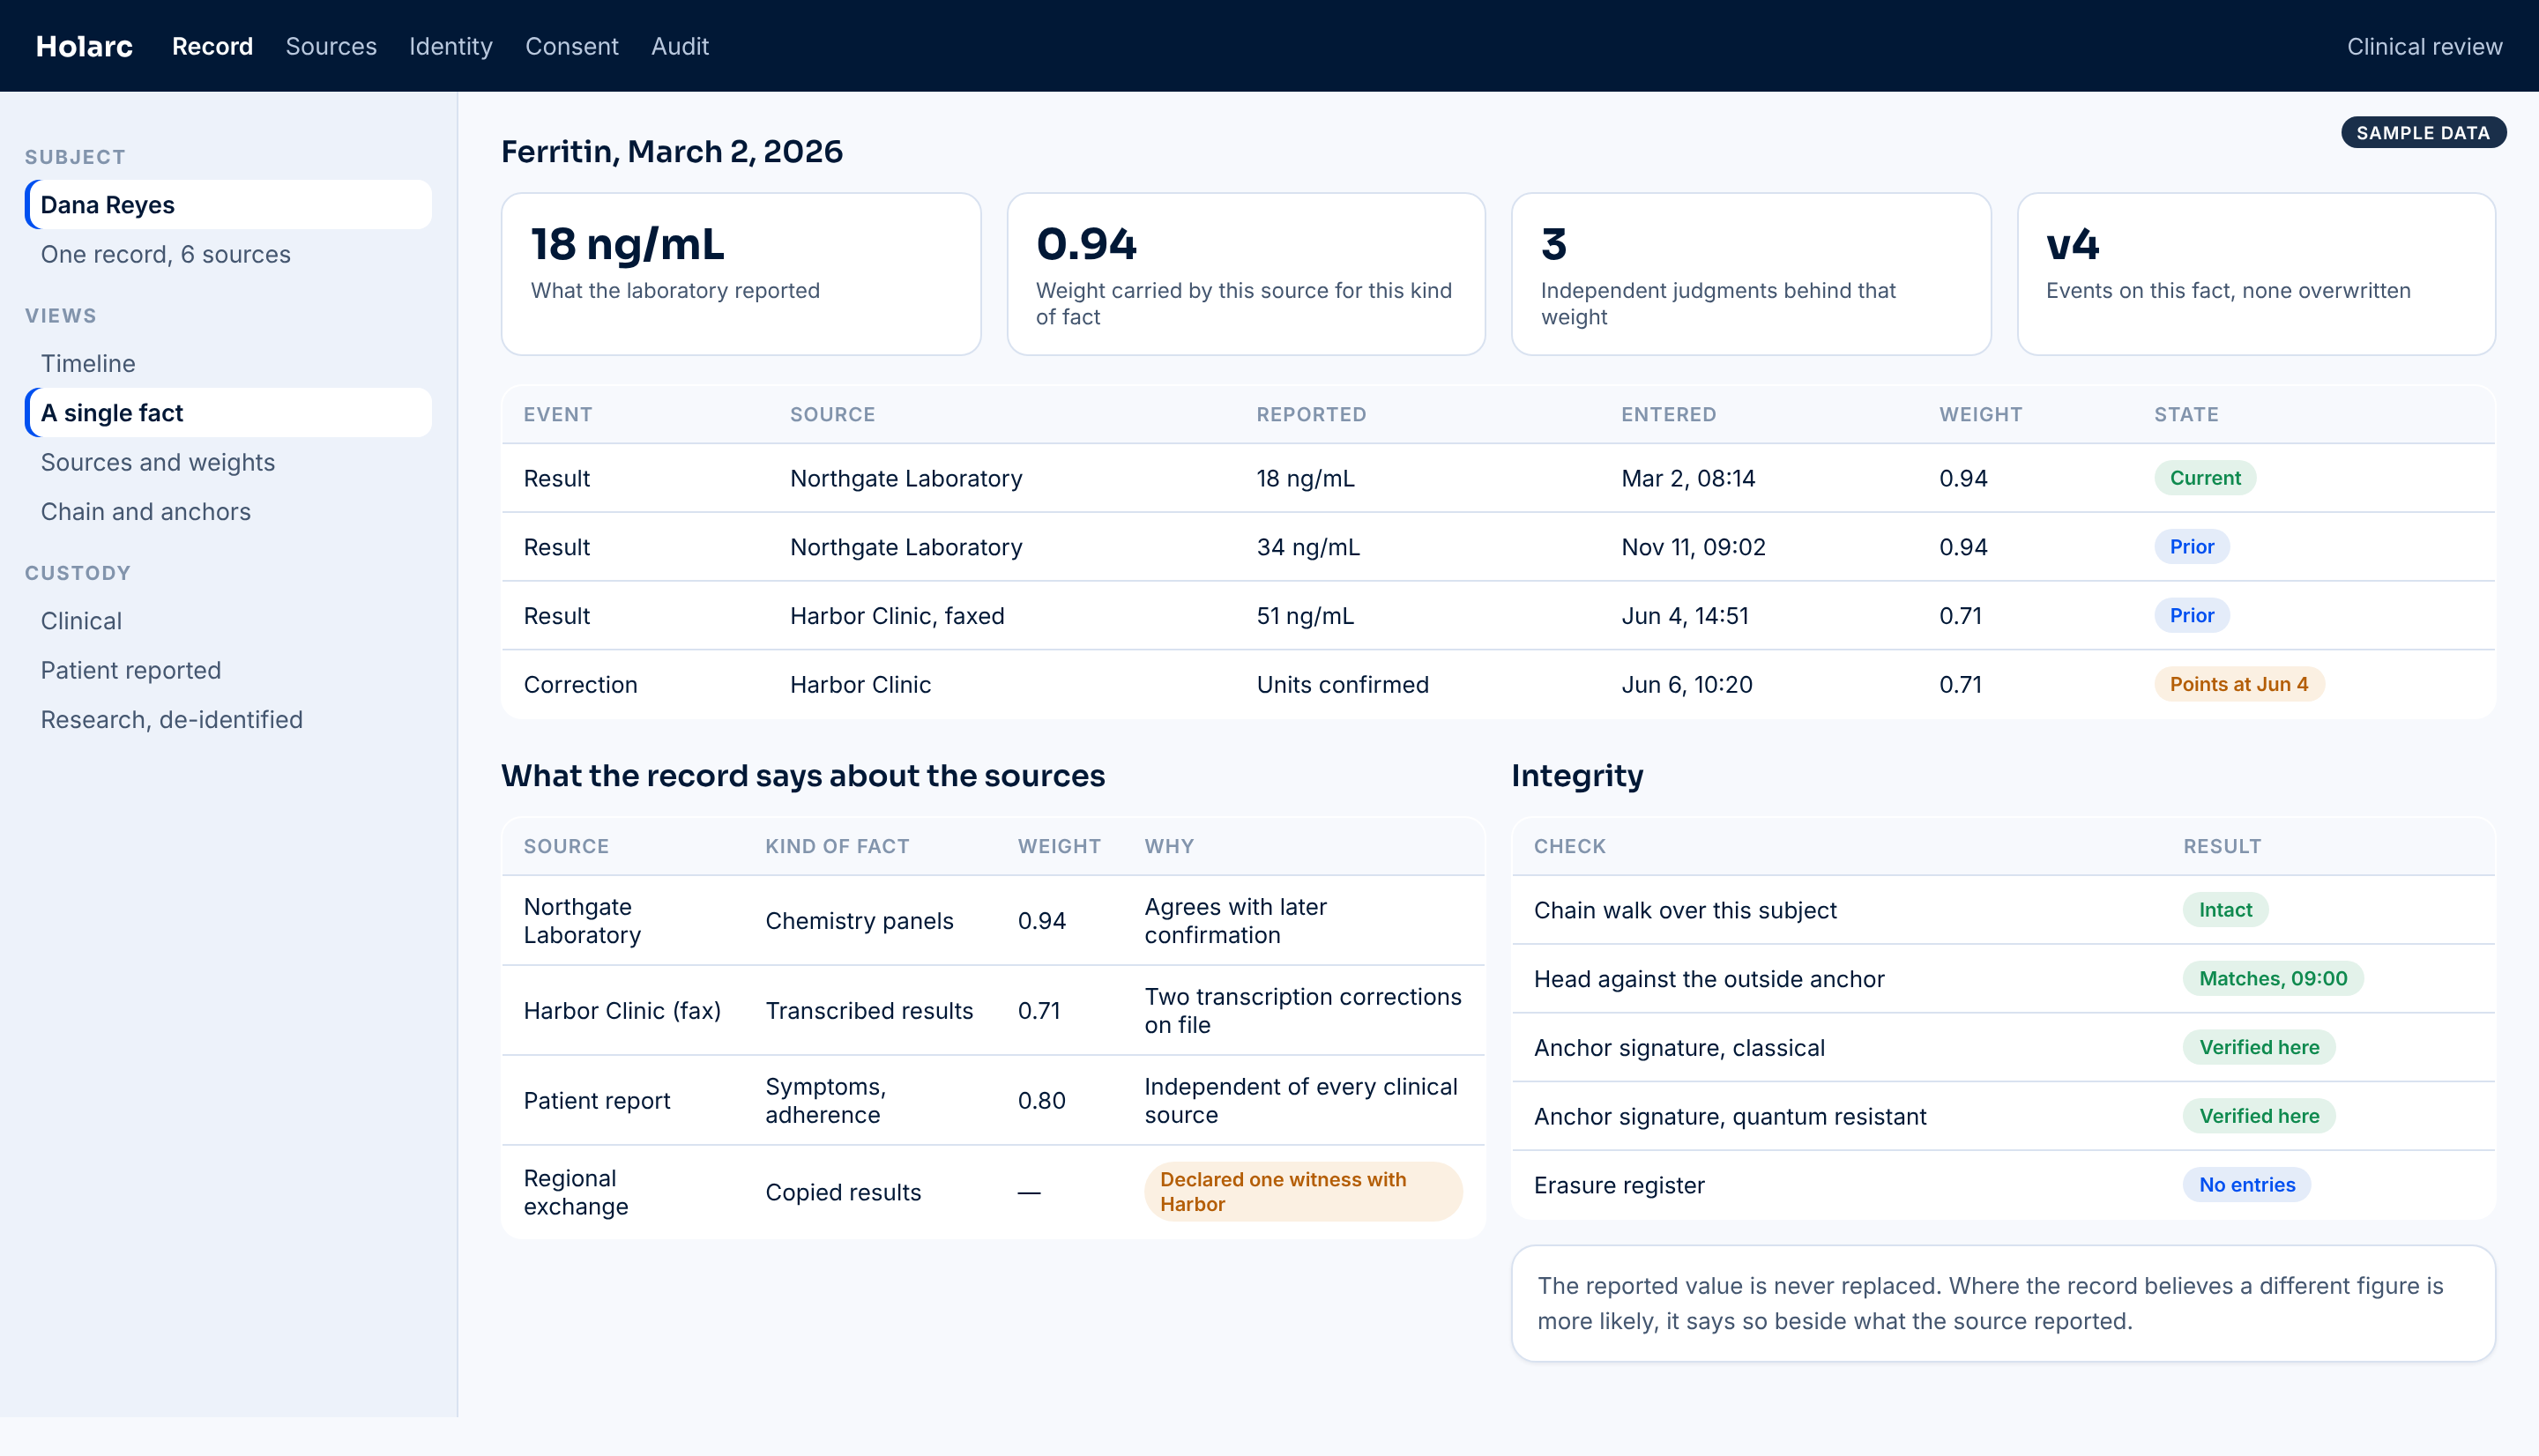The height and width of the screenshot is (1456, 2539).
Task: Click the Integrity section heading
Action: tap(1577, 776)
